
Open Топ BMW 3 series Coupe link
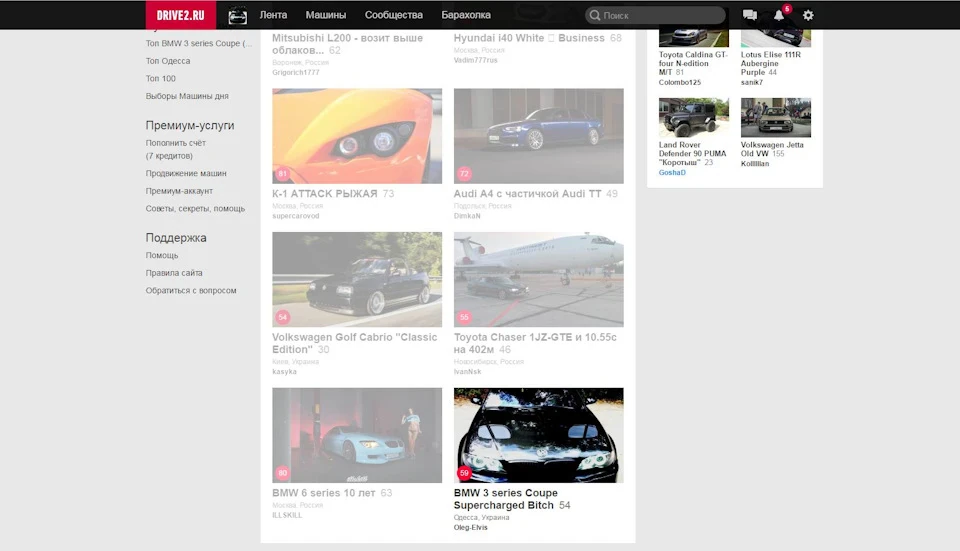(x=199, y=43)
